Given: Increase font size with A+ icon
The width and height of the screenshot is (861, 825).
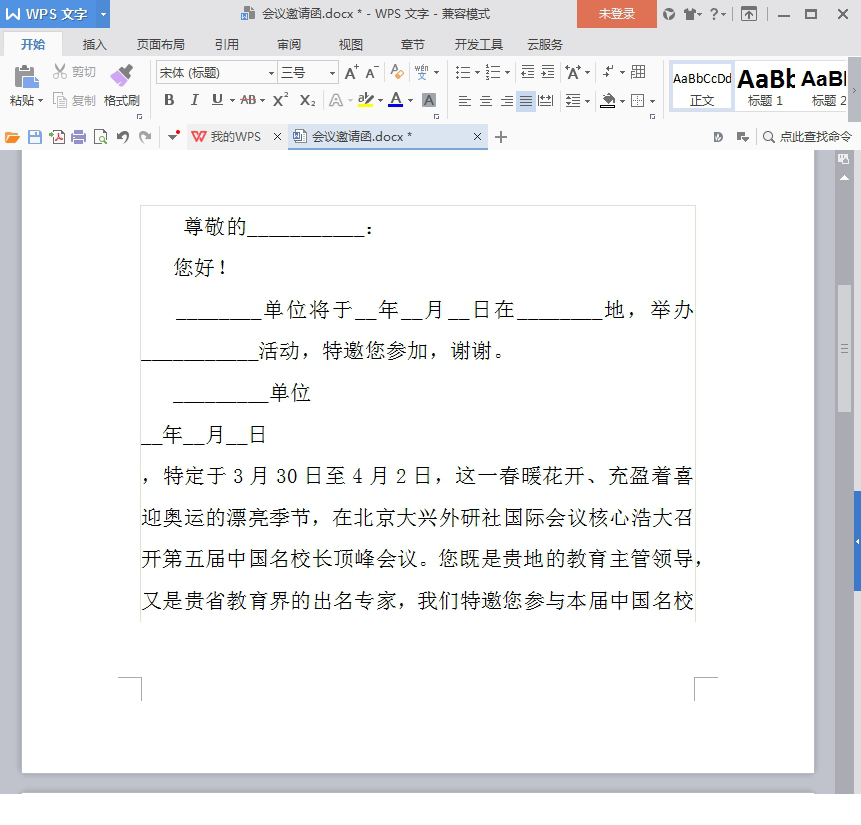Looking at the screenshot, I should 351,73.
